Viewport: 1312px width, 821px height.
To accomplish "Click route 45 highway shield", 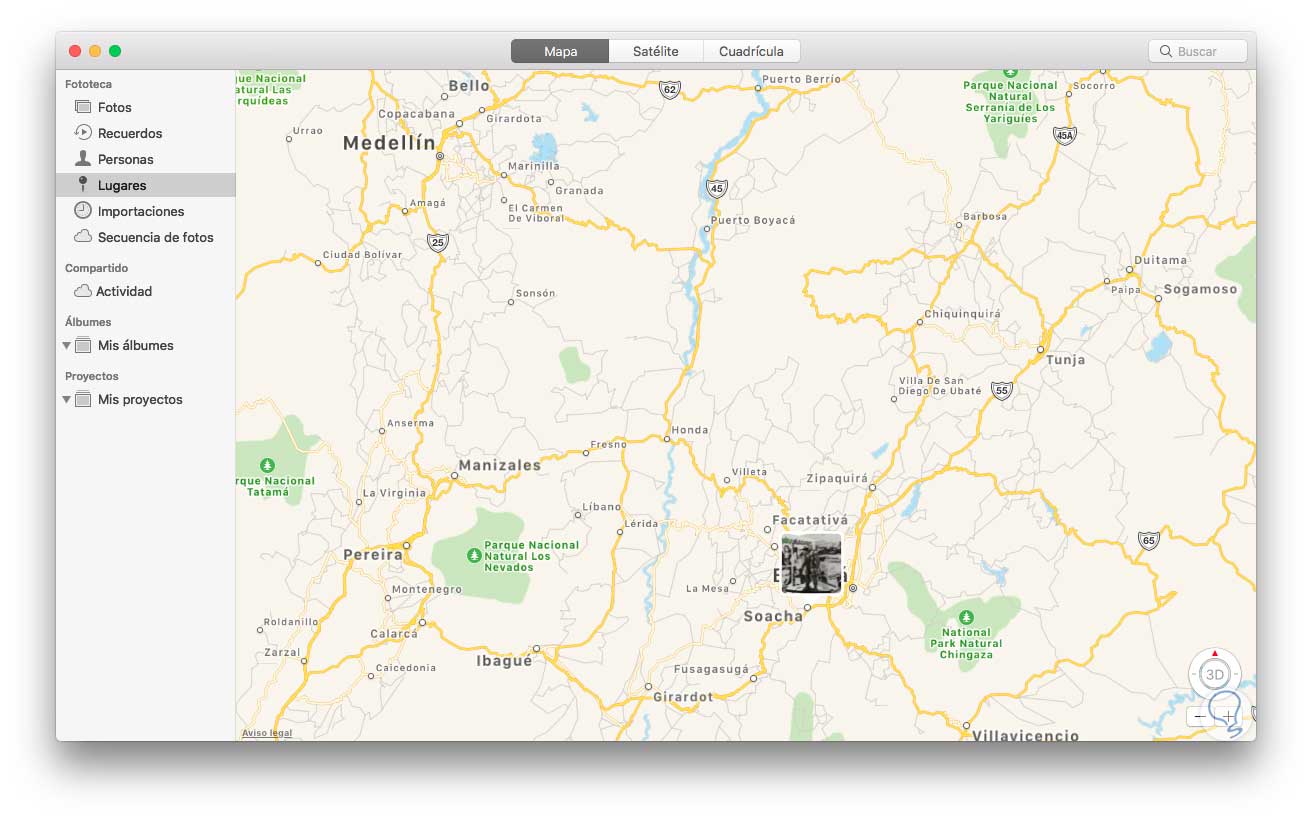I will [x=716, y=188].
